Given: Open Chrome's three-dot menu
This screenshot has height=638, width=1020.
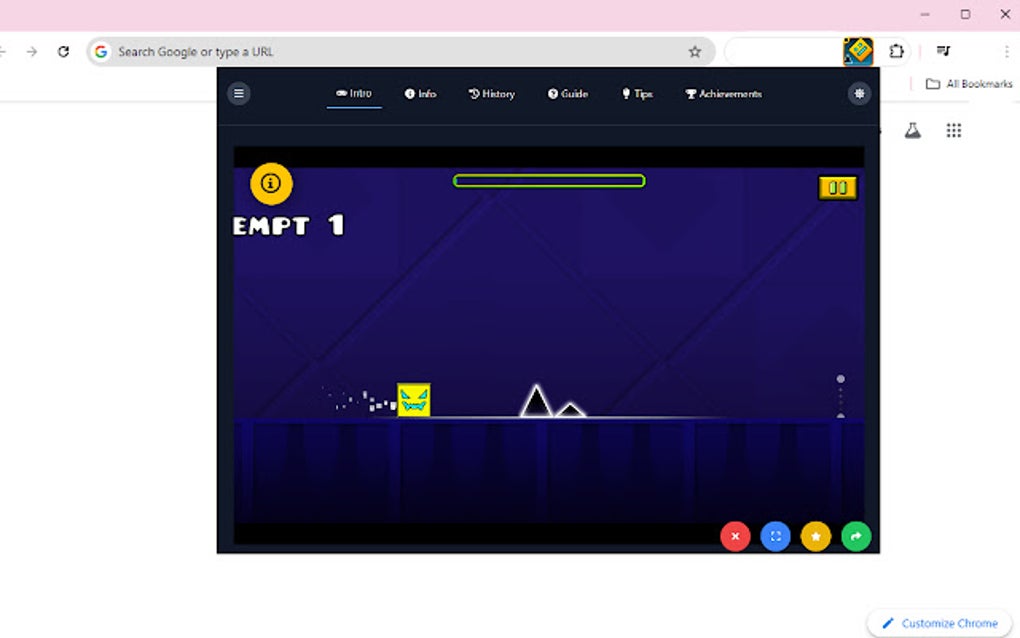Looking at the screenshot, I should (x=1006, y=51).
